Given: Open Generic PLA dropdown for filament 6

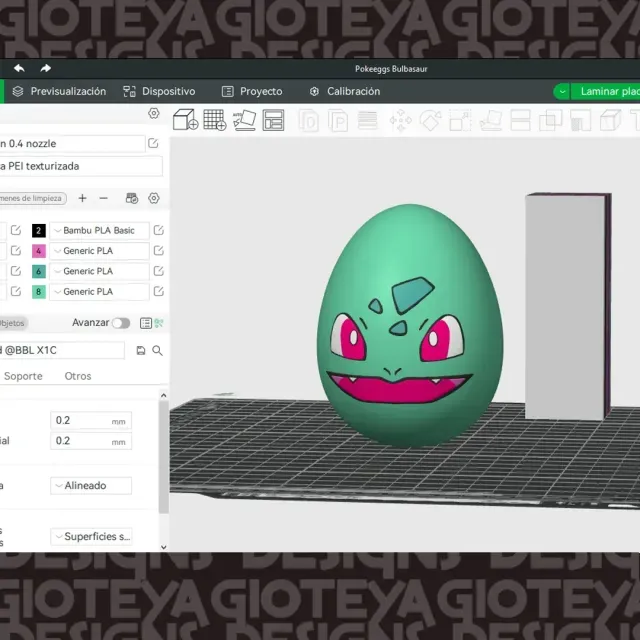Looking at the screenshot, I should 99,271.
